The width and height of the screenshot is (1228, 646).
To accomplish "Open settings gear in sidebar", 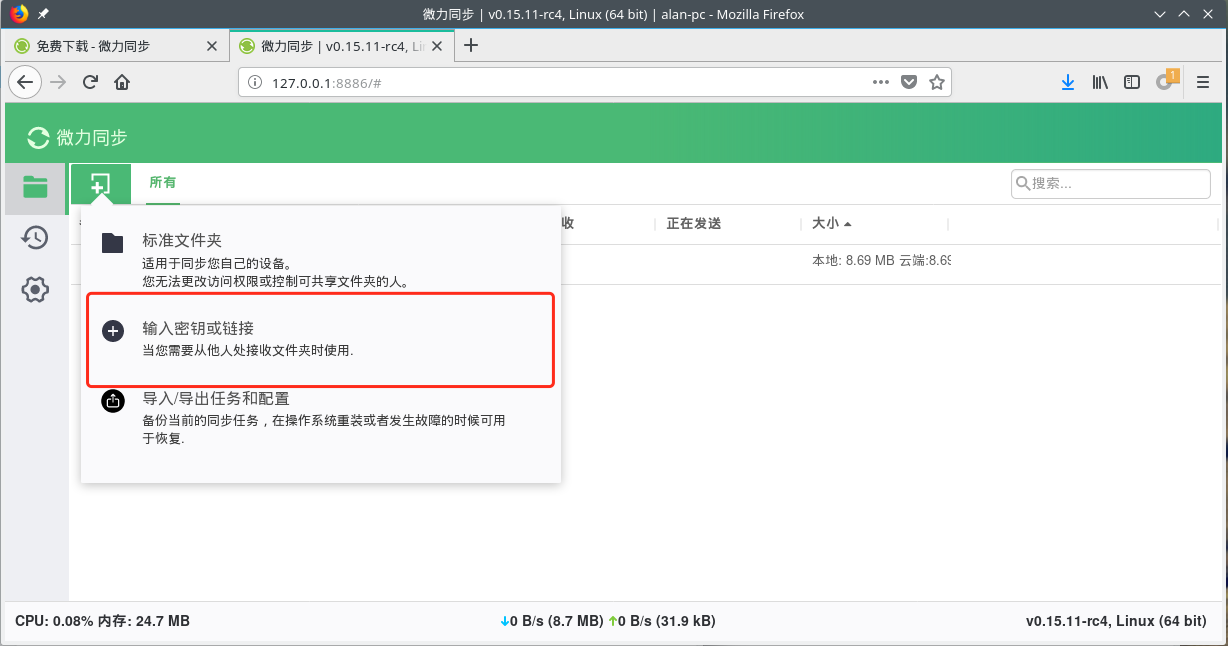I will point(35,290).
